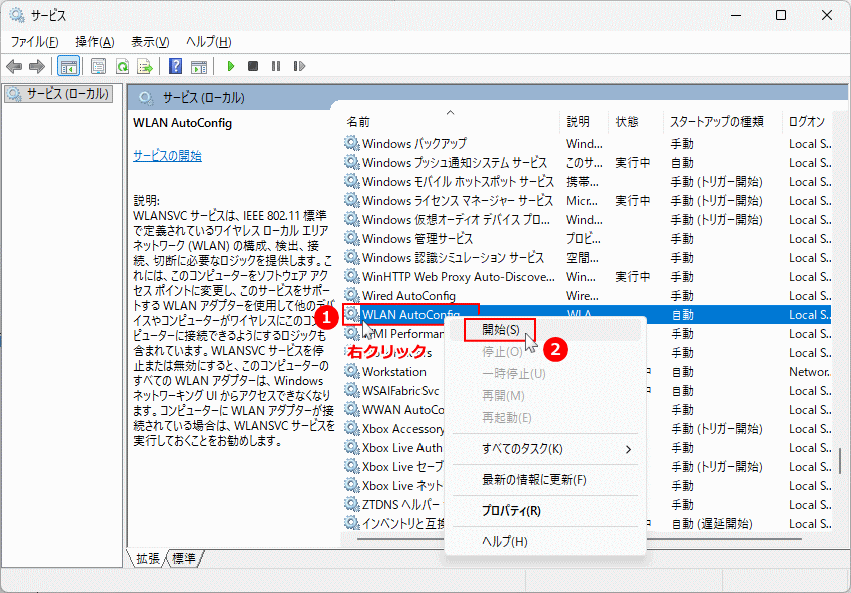Select 開始(S) in the context menu
The width and height of the screenshot is (851, 593).
click(x=545, y=330)
